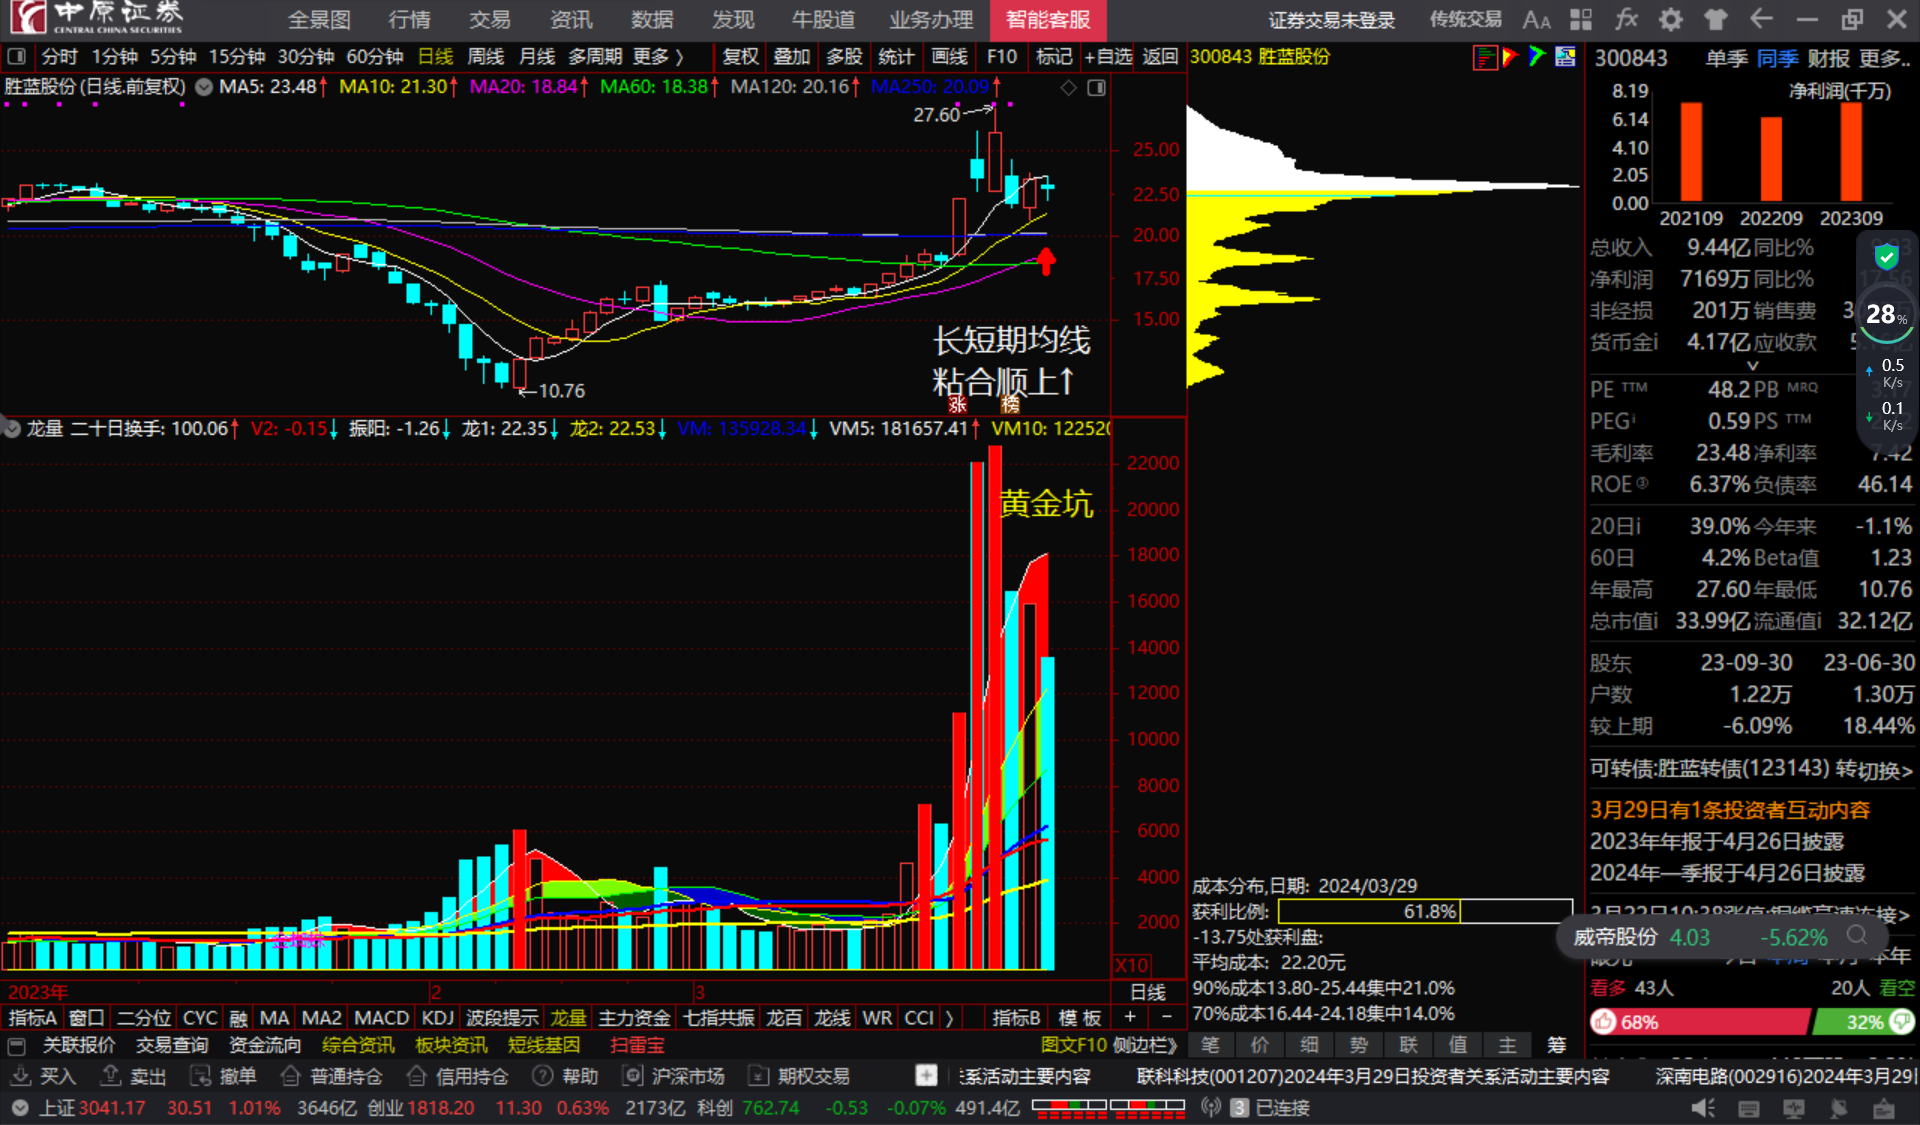Viewport: 1920px width, 1125px height.
Task: Click the volume speaker status icon
Action: [1702, 1107]
